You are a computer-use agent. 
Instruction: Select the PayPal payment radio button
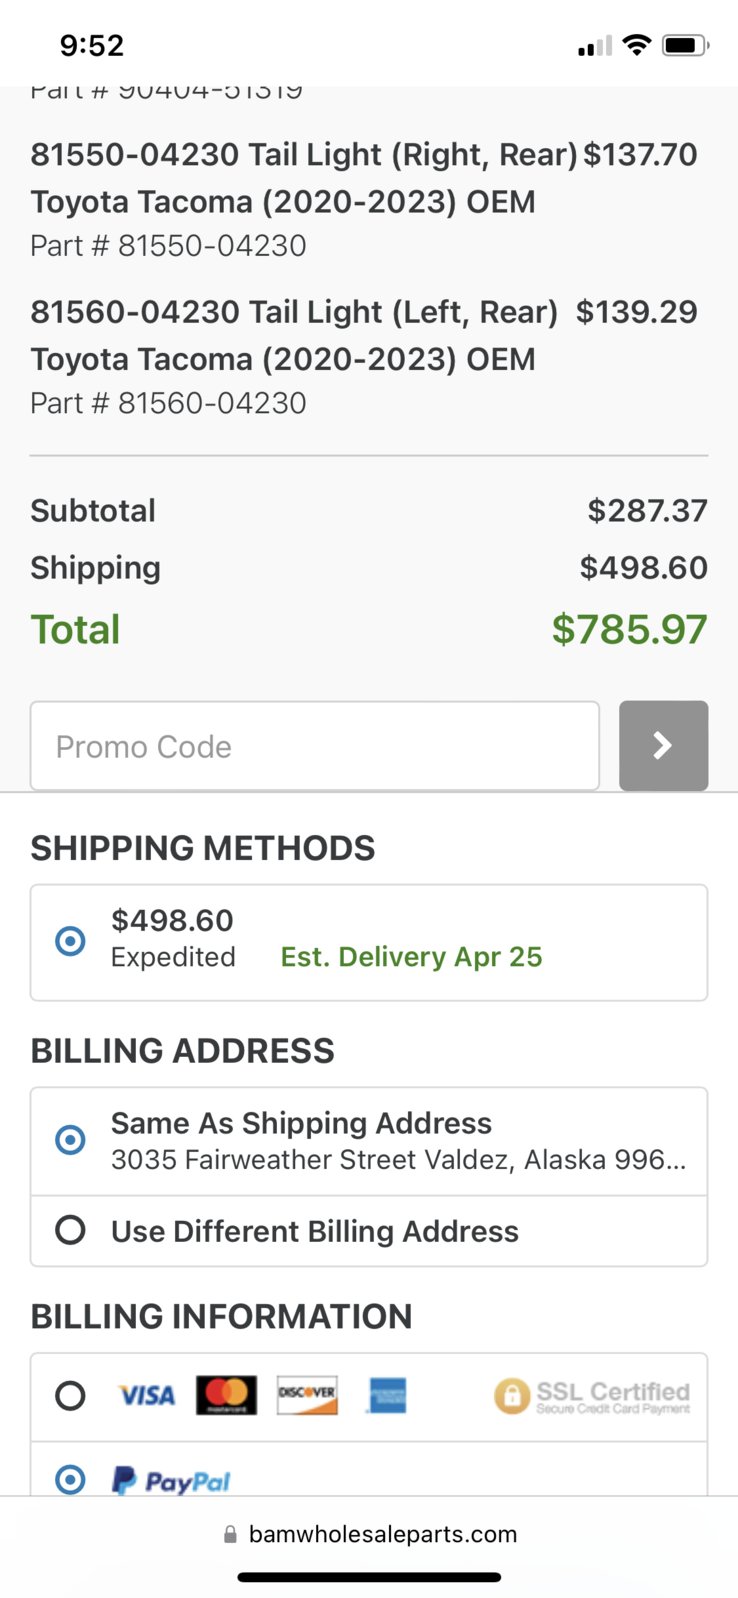point(70,1479)
